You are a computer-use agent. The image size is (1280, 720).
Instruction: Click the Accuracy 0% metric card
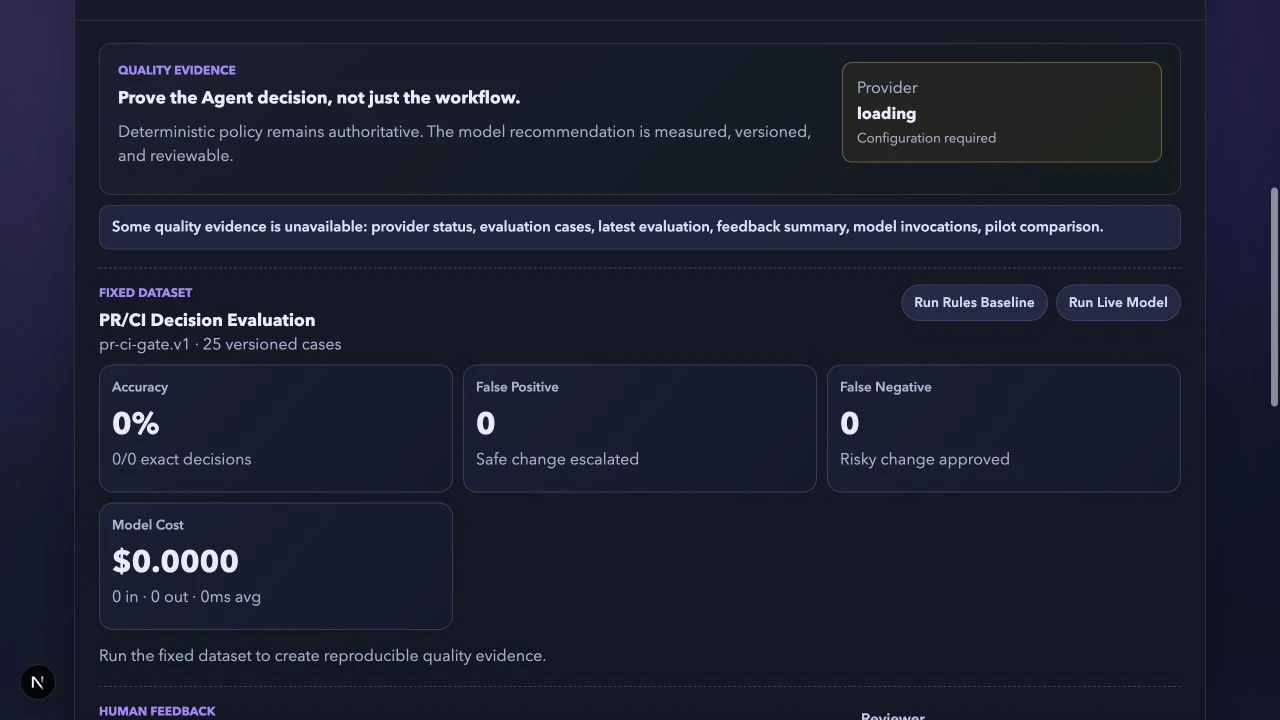[276, 428]
